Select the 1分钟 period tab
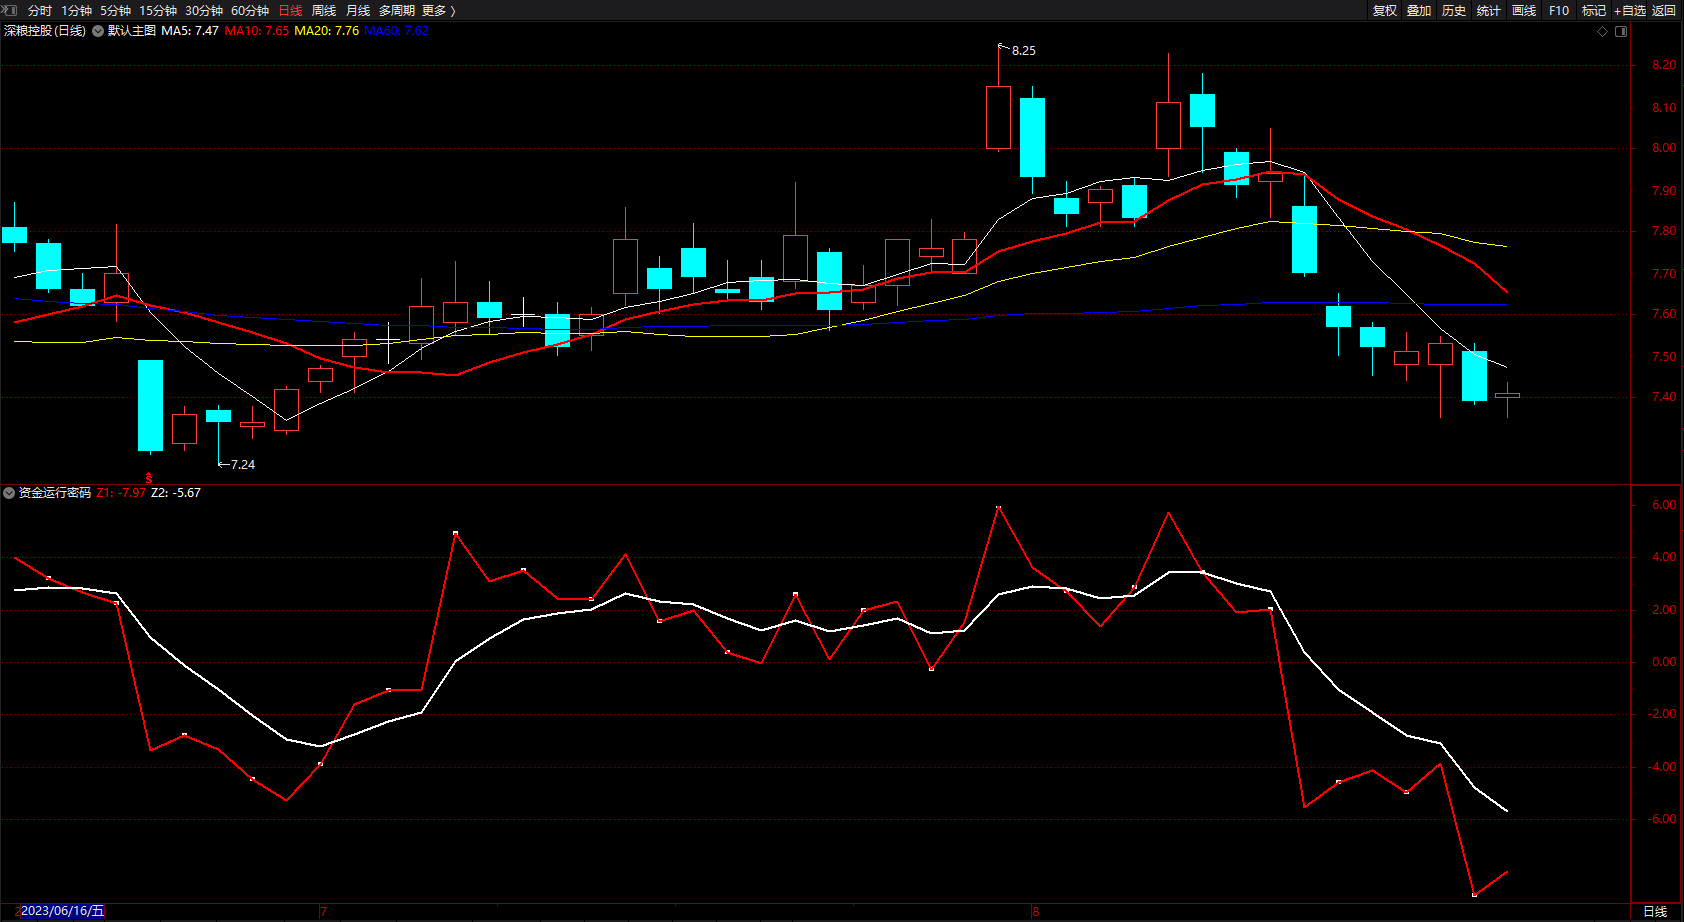This screenshot has width=1684, height=922. coord(76,11)
